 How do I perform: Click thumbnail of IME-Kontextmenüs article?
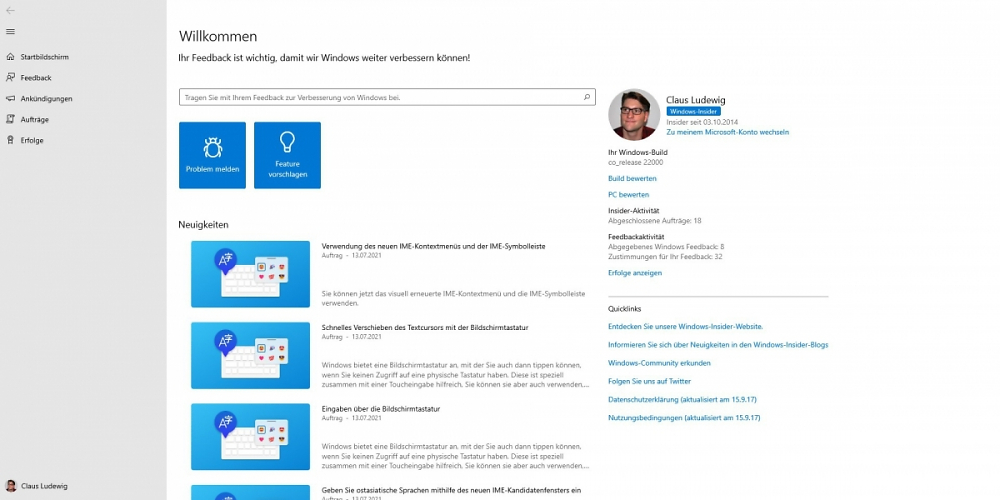point(251,274)
